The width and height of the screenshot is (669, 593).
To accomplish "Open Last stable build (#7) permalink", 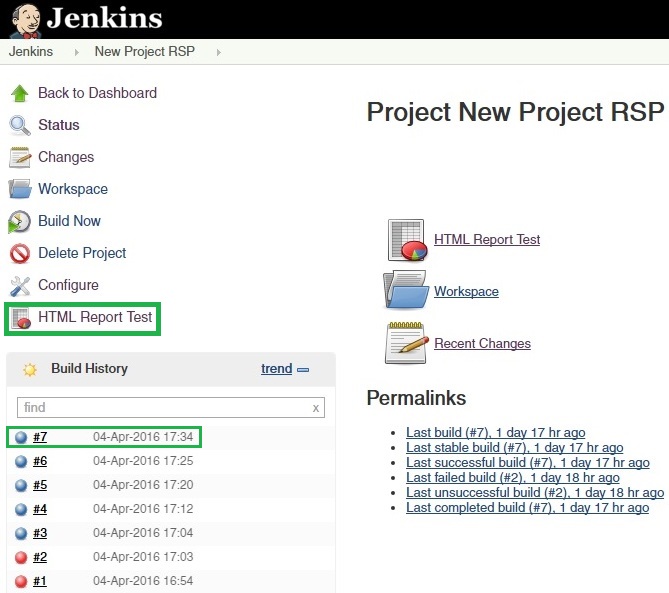I will 515,448.
